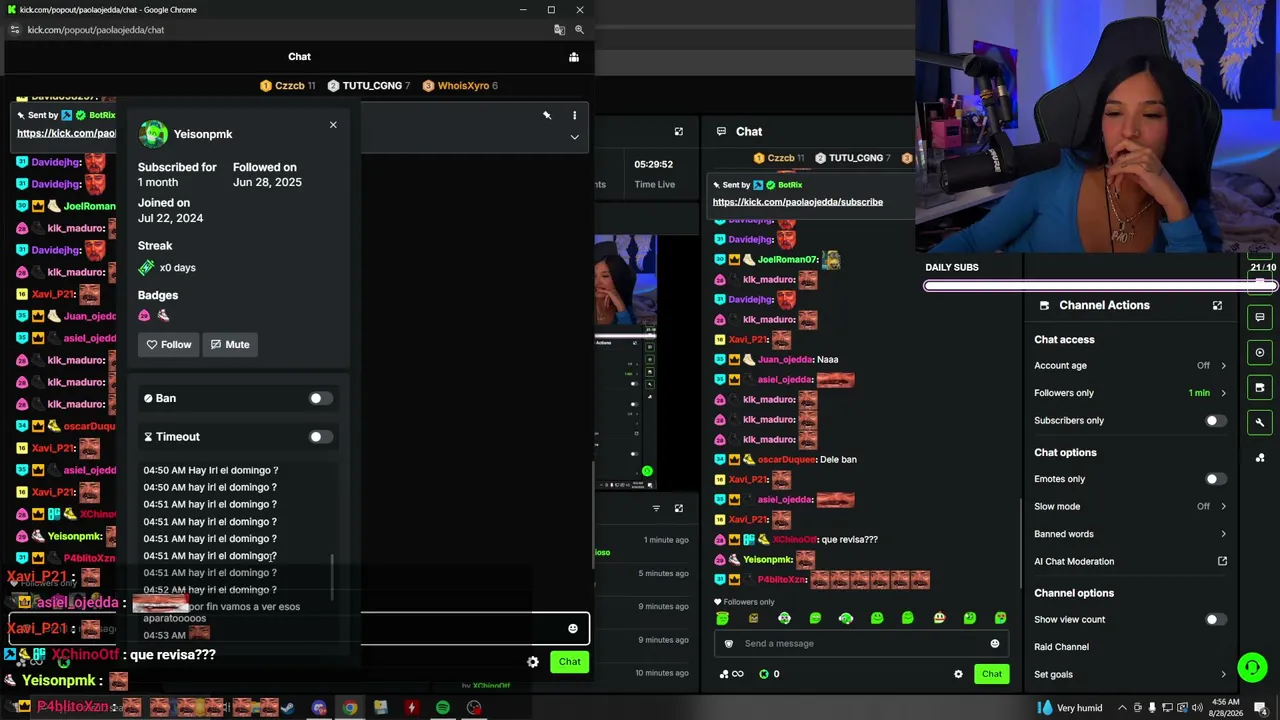Screen dimensions: 1280x720
Task: Open emoji picker in dashboard message box
Action: click(995, 644)
